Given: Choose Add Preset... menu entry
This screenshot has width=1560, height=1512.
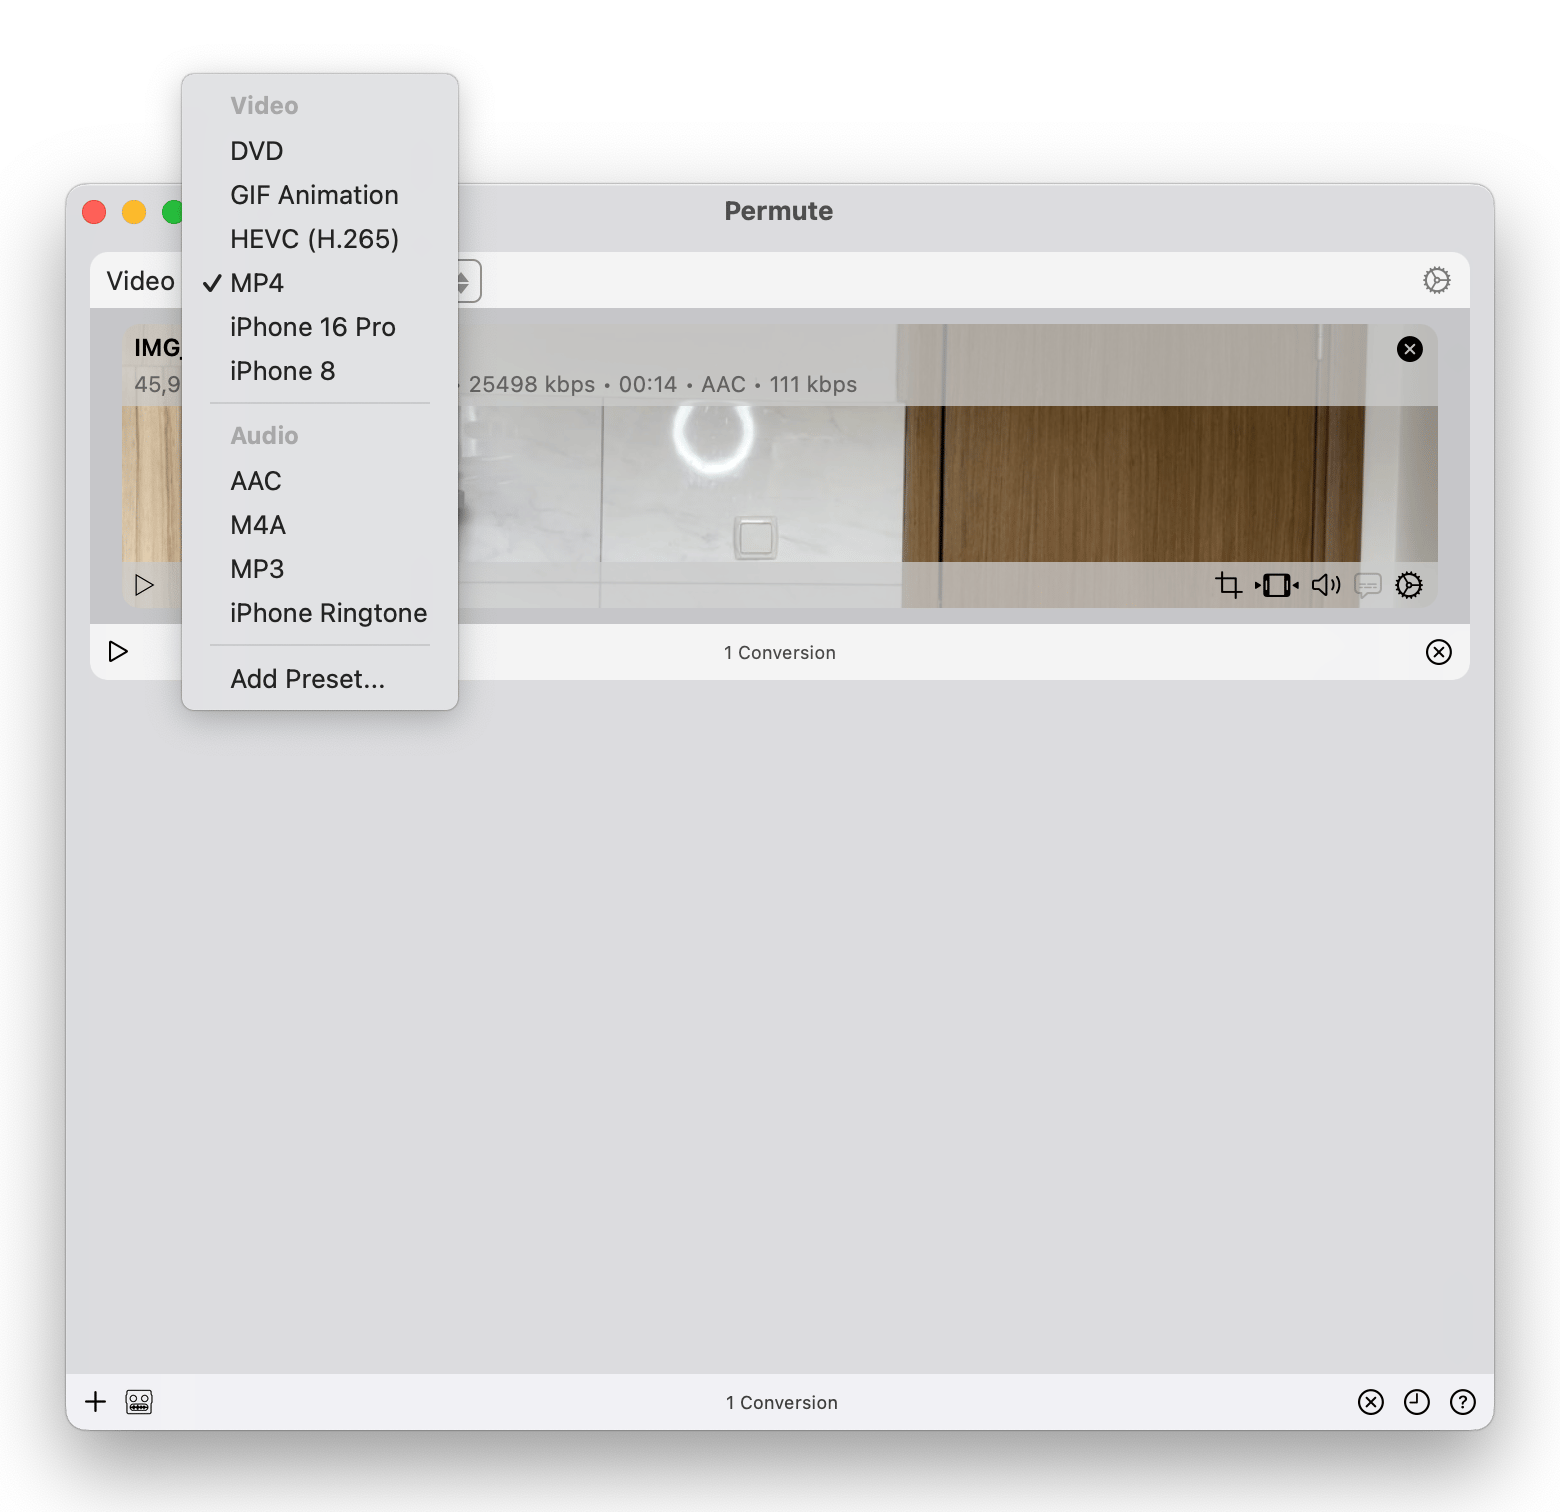Looking at the screenshot, I should 307,679.
